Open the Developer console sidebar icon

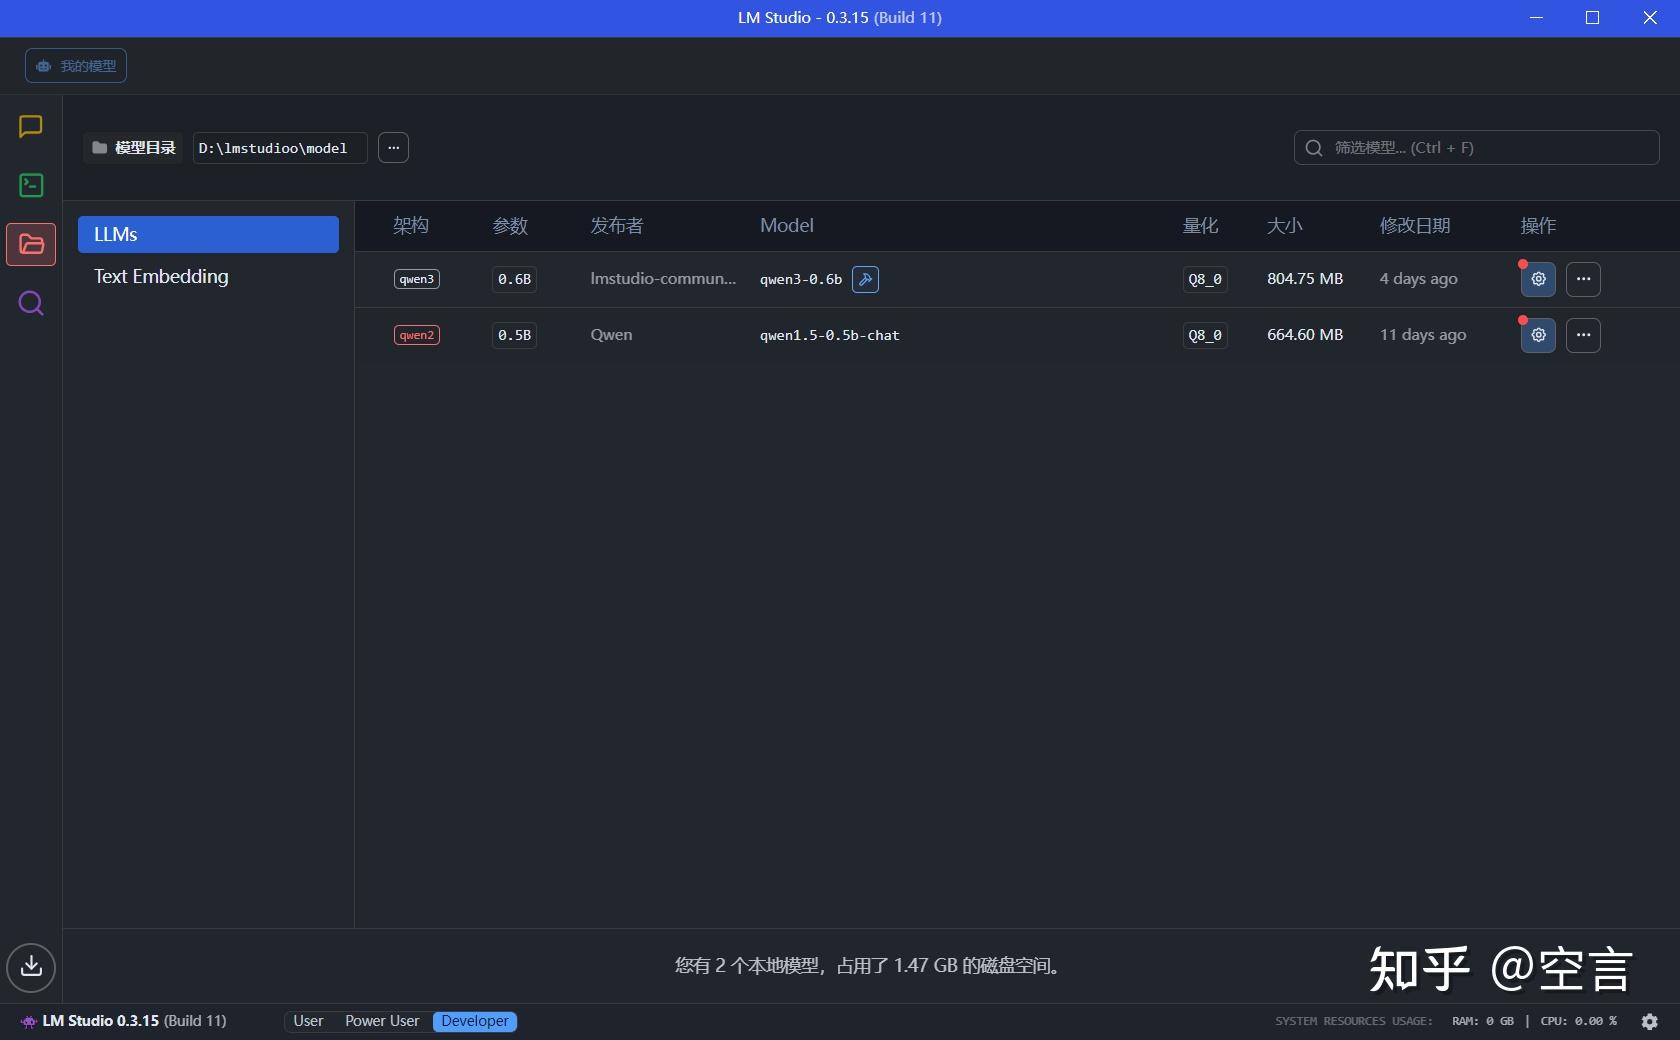tap(30, 185)
